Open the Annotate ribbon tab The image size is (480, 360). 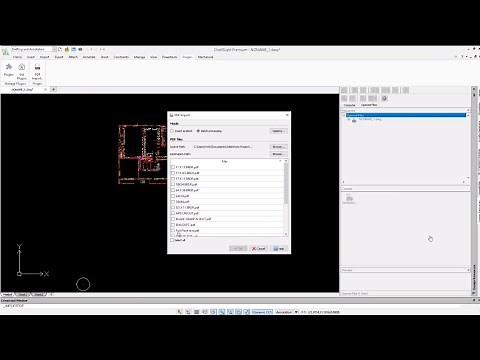(x=89, y=57)
